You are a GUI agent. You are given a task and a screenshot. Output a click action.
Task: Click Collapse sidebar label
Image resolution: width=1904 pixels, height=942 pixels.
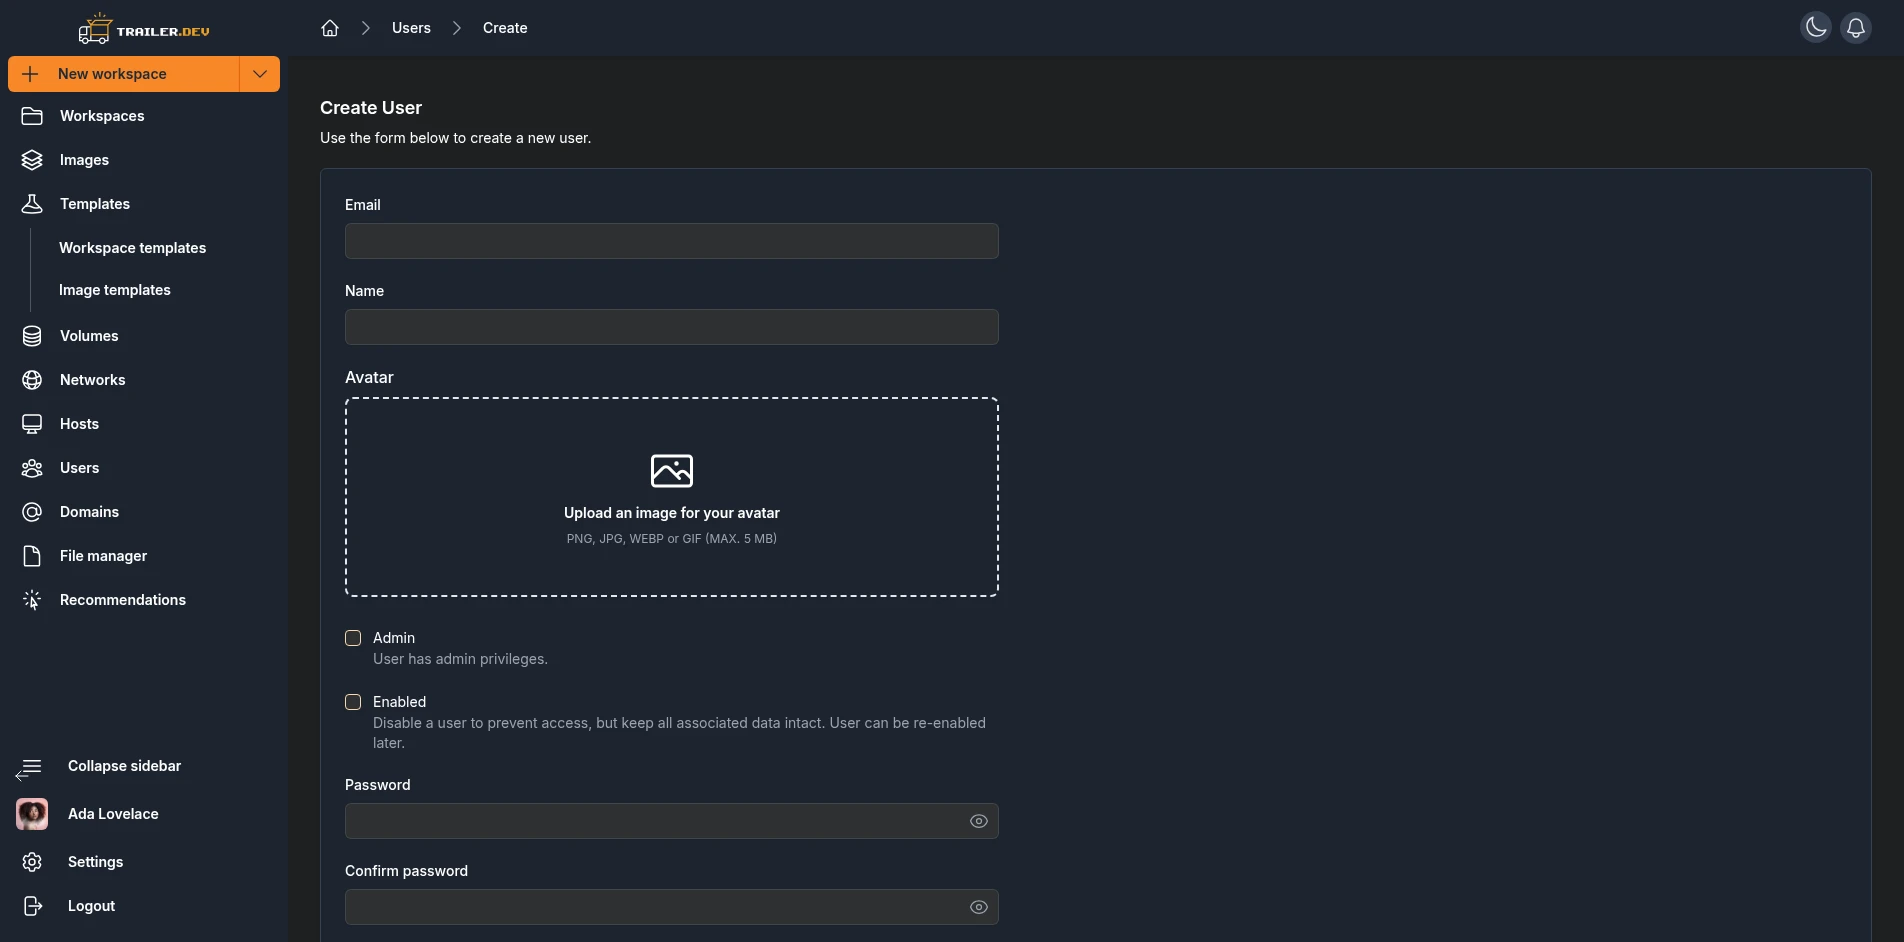pos(124,766)
